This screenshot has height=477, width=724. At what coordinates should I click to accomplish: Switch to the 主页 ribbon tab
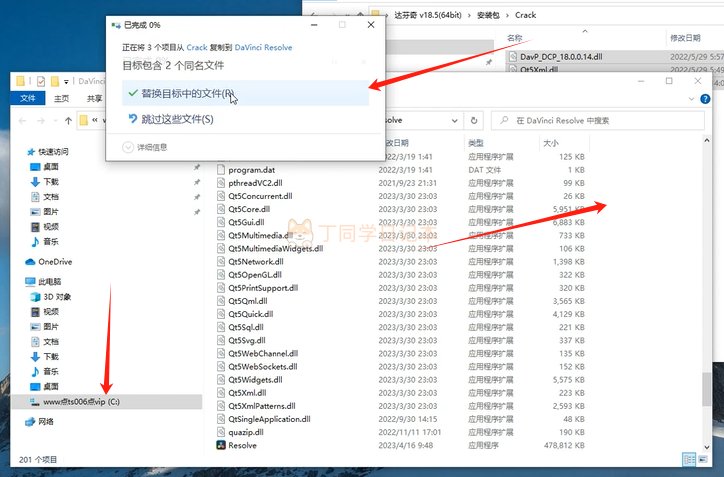click(x=62, y=99)
